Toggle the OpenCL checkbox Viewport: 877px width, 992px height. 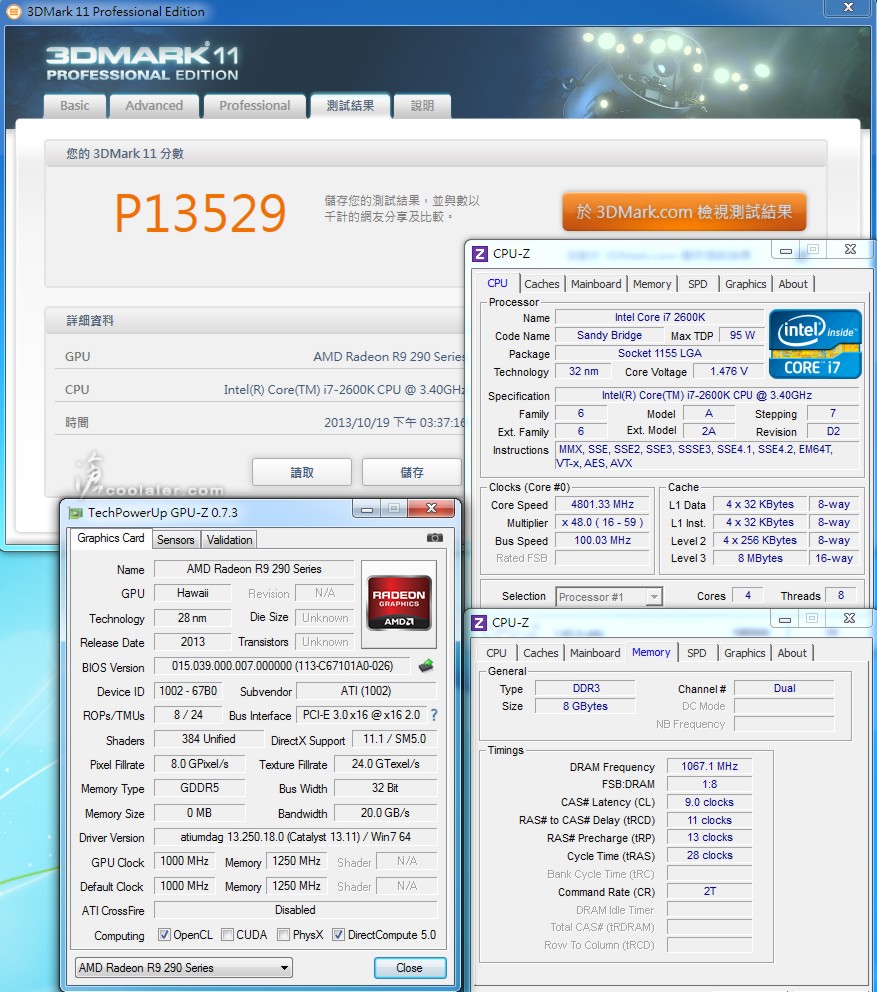(164, 934)
